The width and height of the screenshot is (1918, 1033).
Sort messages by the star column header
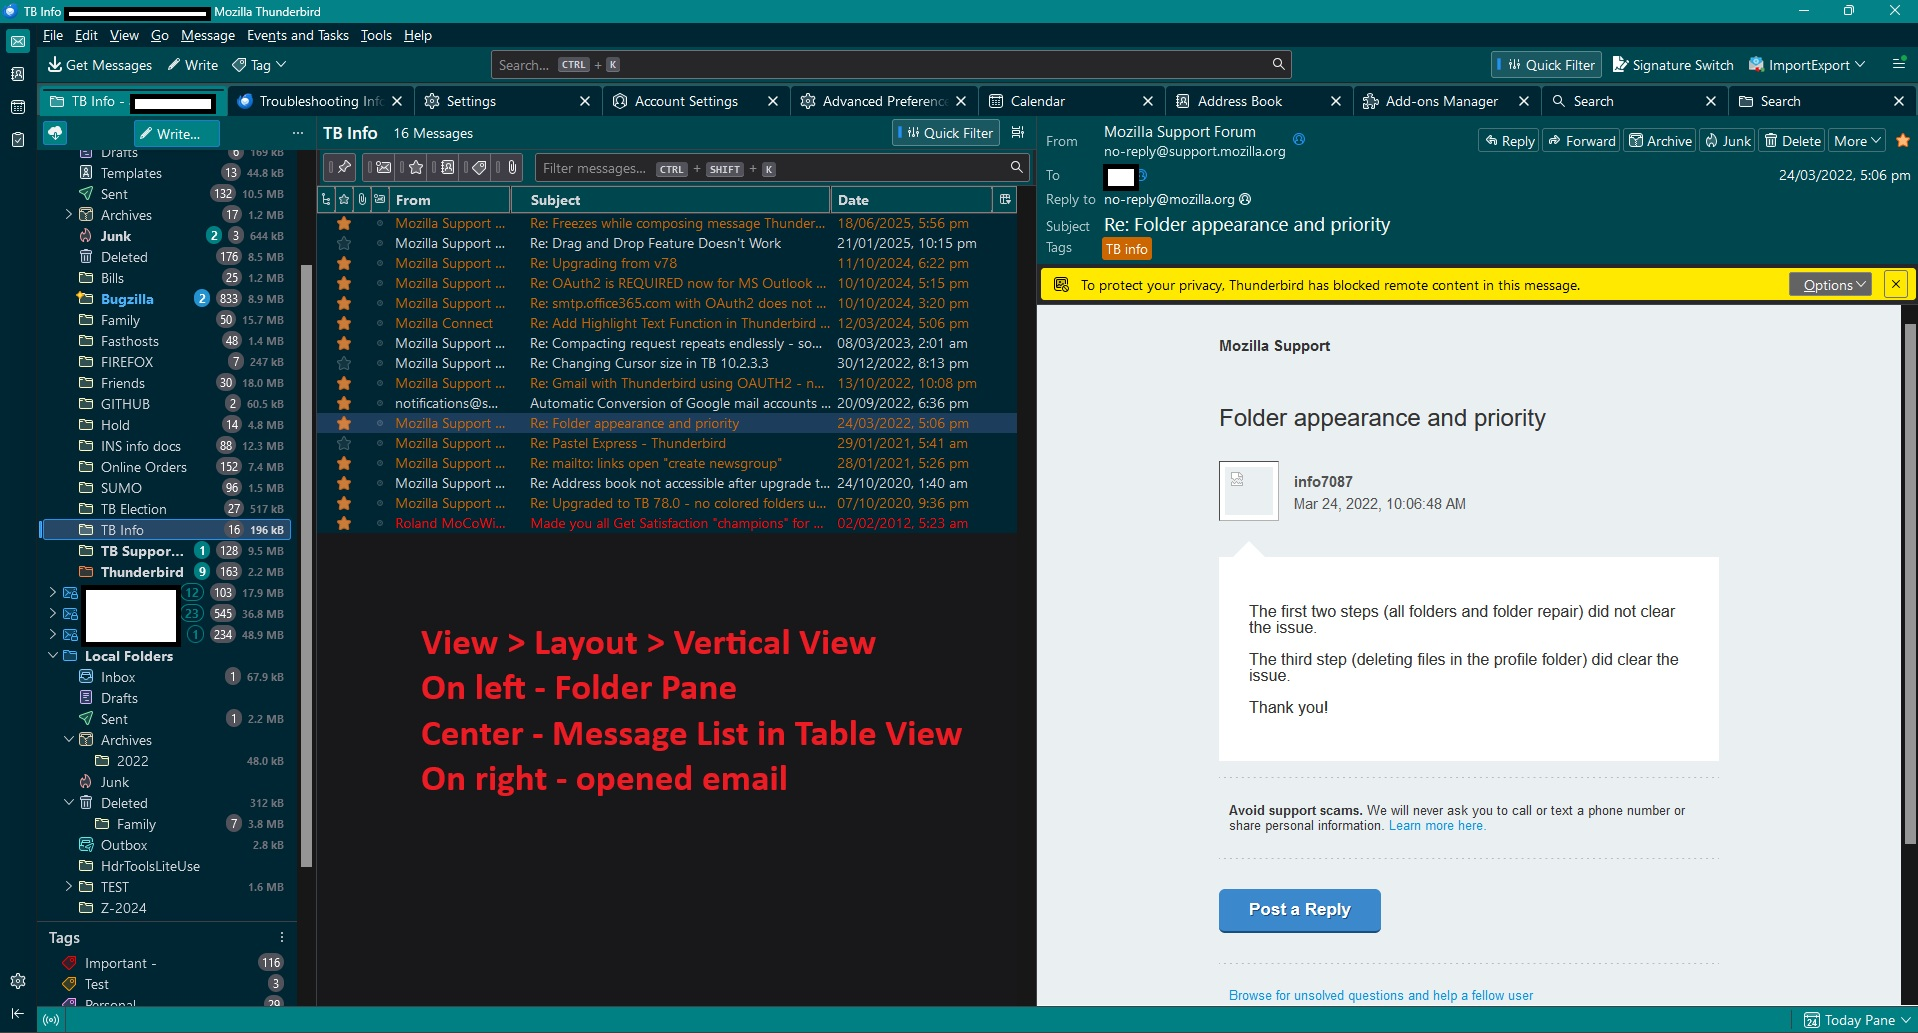tap(344, 200)
